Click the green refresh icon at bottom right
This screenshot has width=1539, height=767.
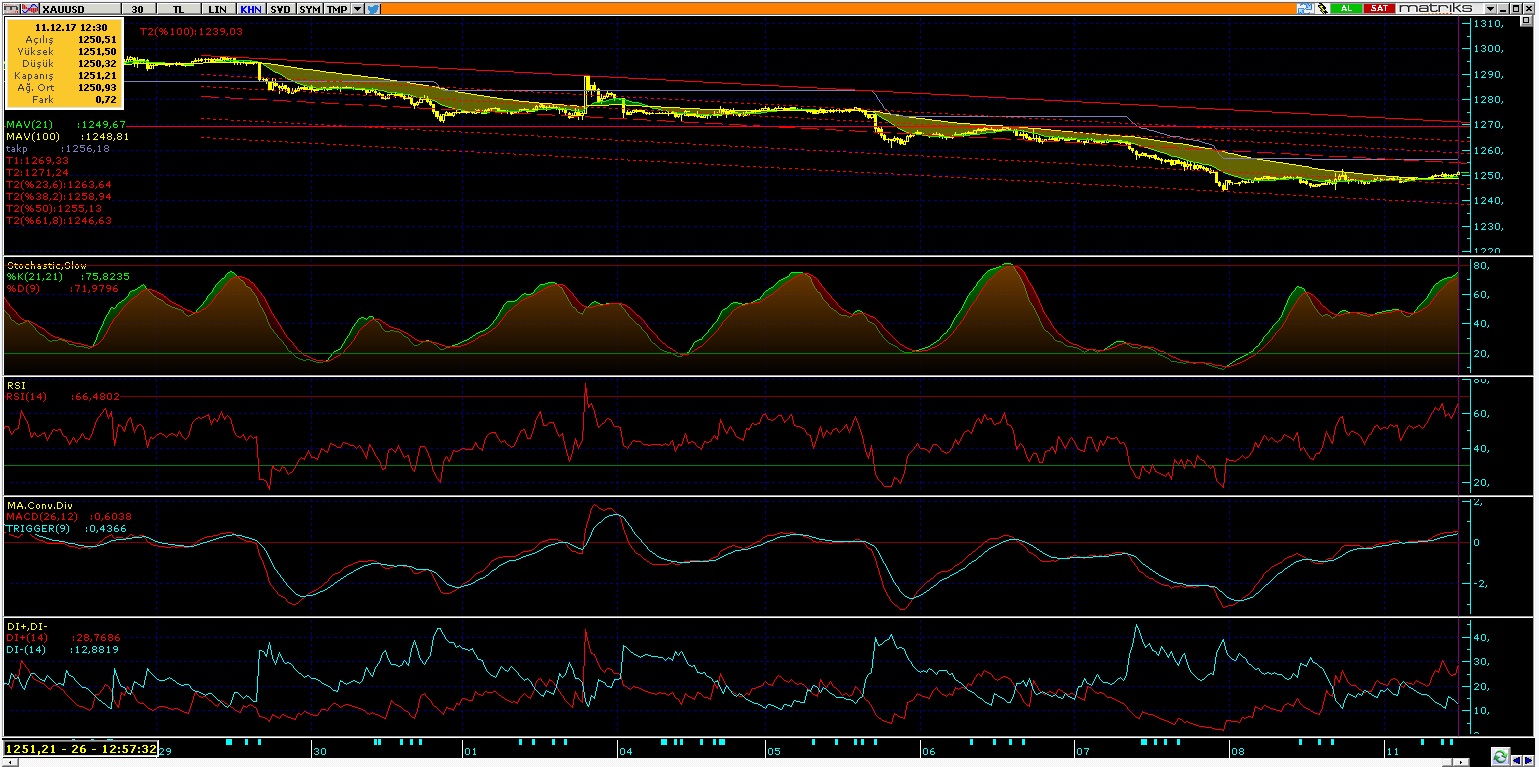click(x=1500, y=756)
